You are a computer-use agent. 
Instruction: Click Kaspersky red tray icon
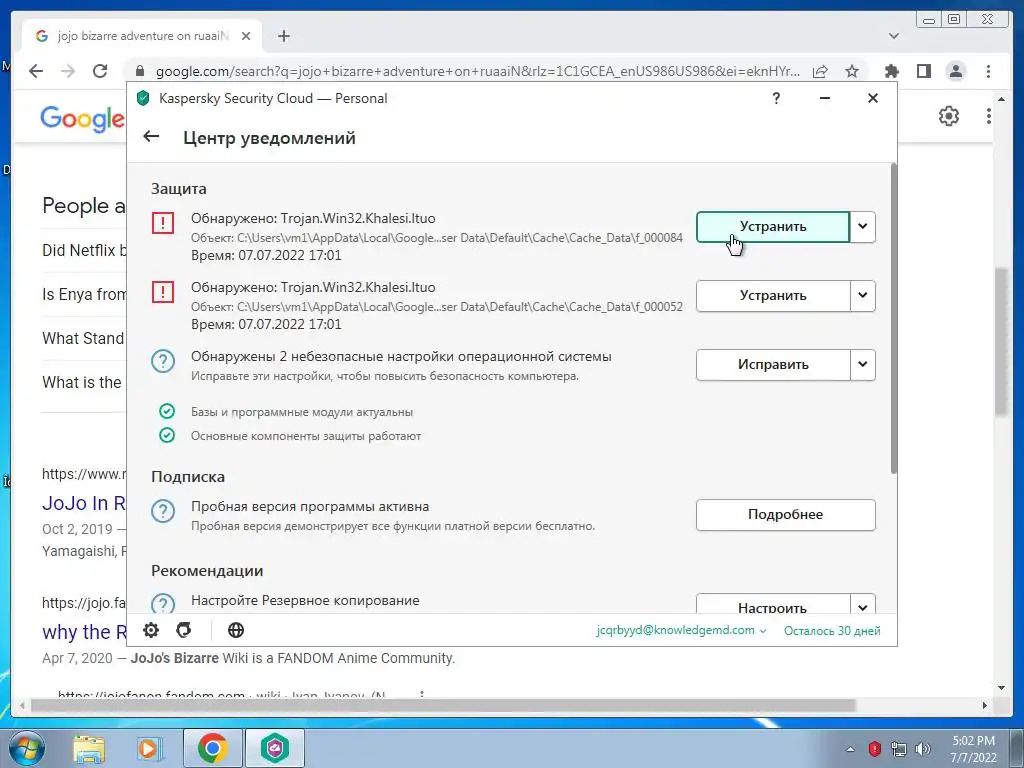pyautogui.click(x=874, y=748)
